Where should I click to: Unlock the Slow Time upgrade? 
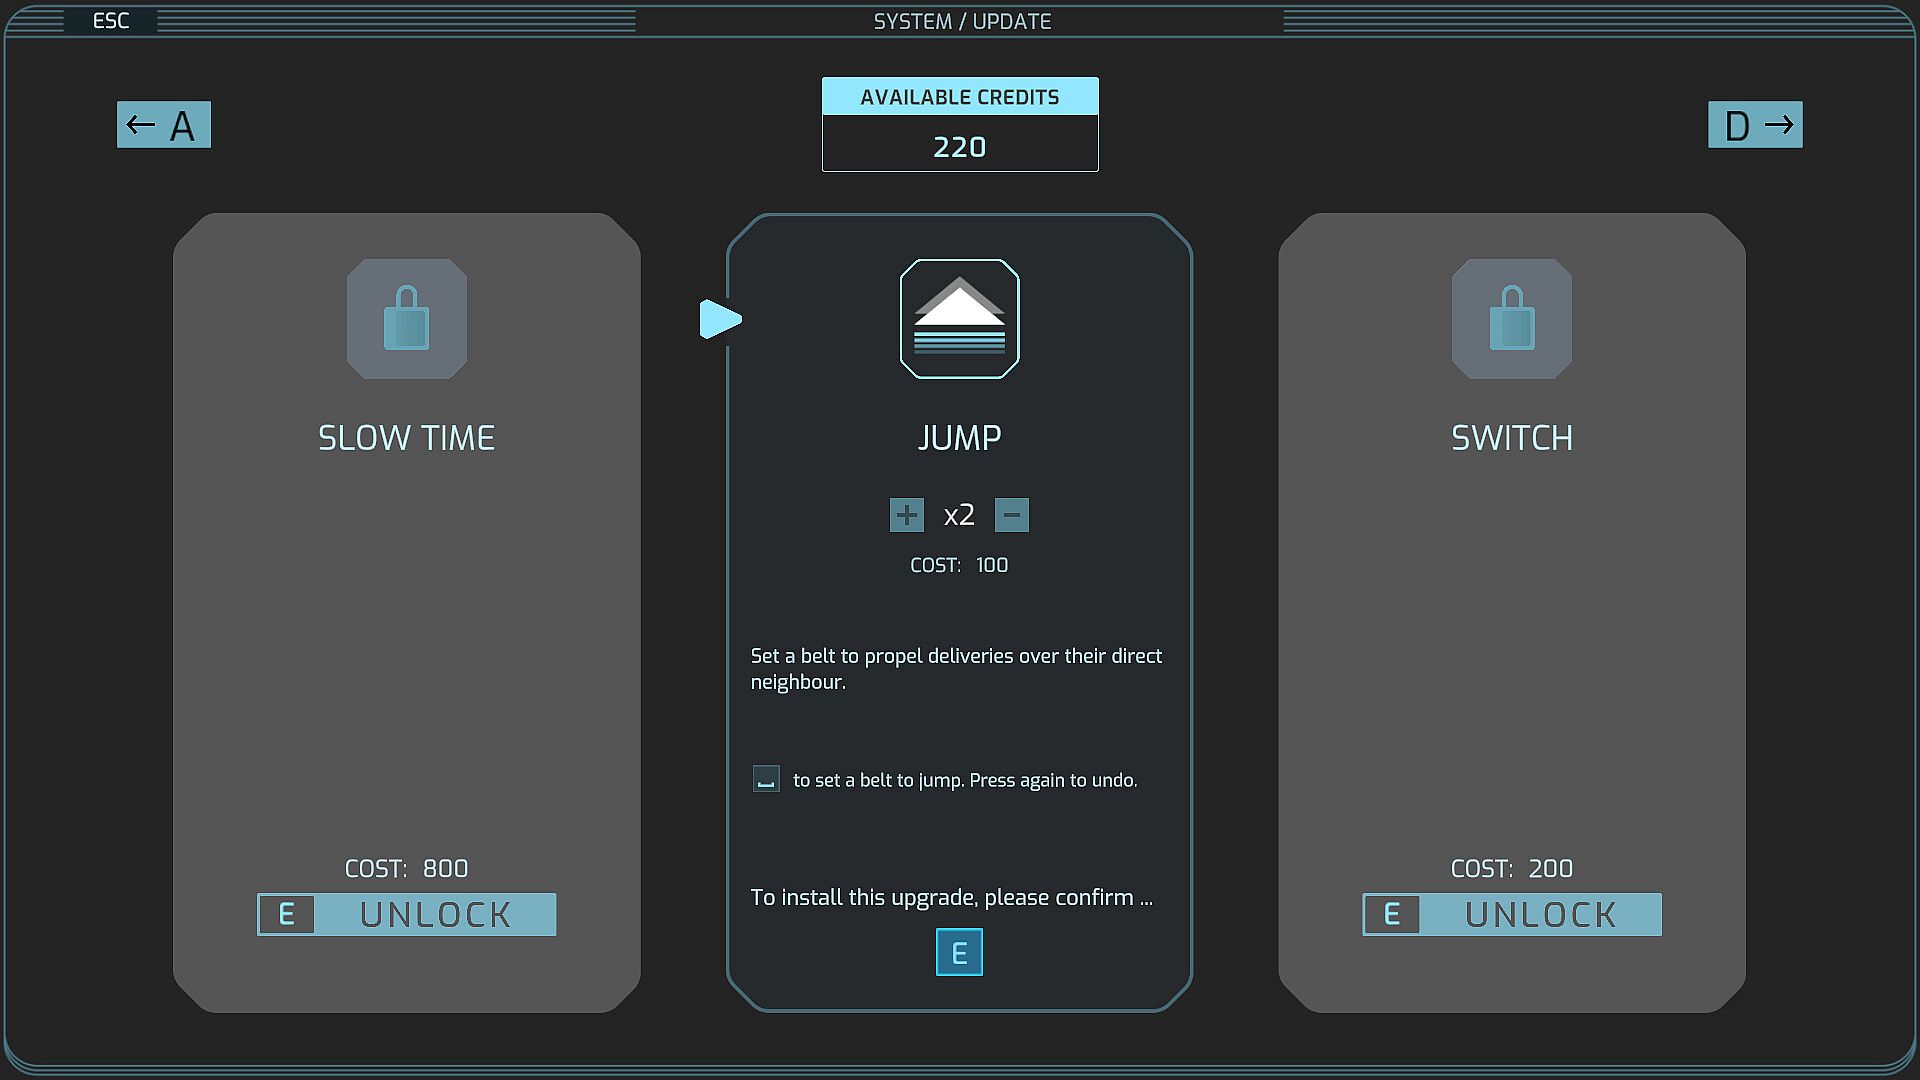tap(435, 914)
